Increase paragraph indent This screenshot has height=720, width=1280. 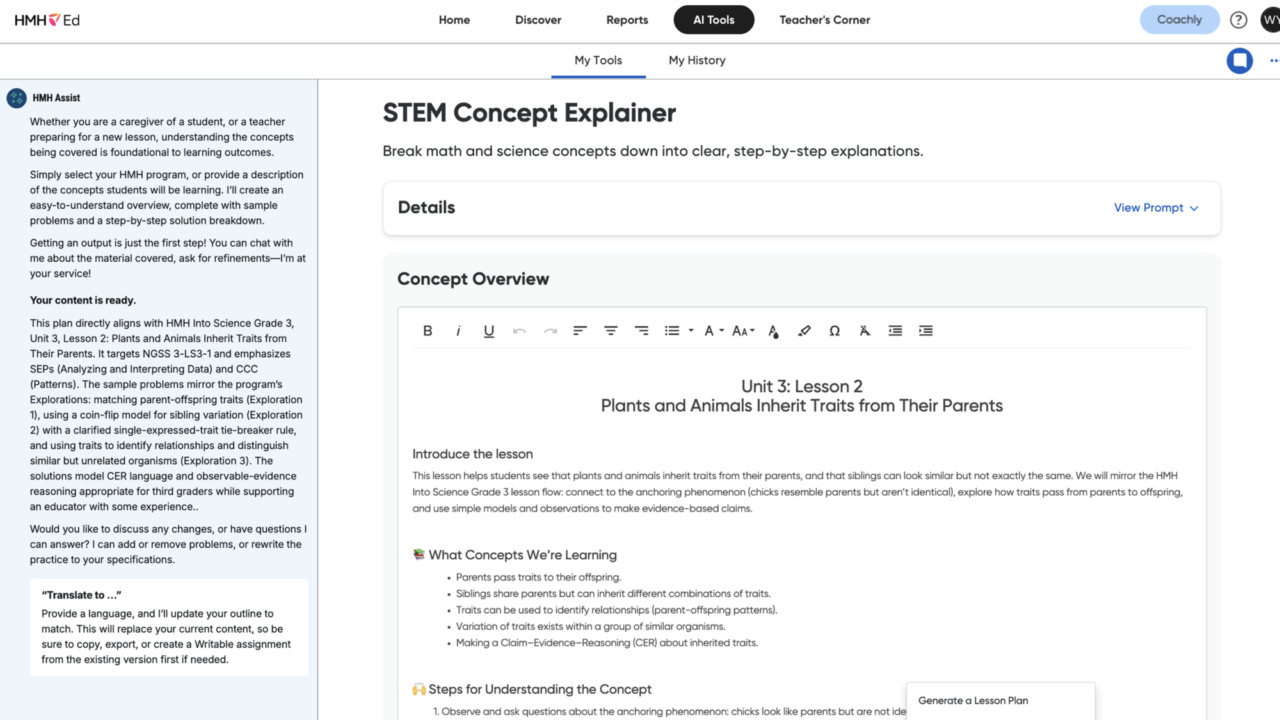click(925, 330)
